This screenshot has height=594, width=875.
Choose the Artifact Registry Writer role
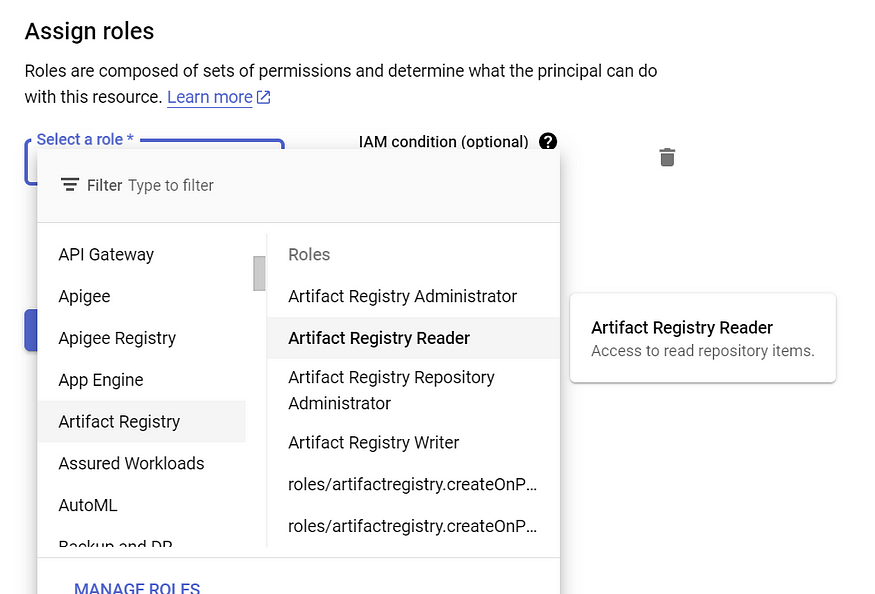click(x=373, y=442)
